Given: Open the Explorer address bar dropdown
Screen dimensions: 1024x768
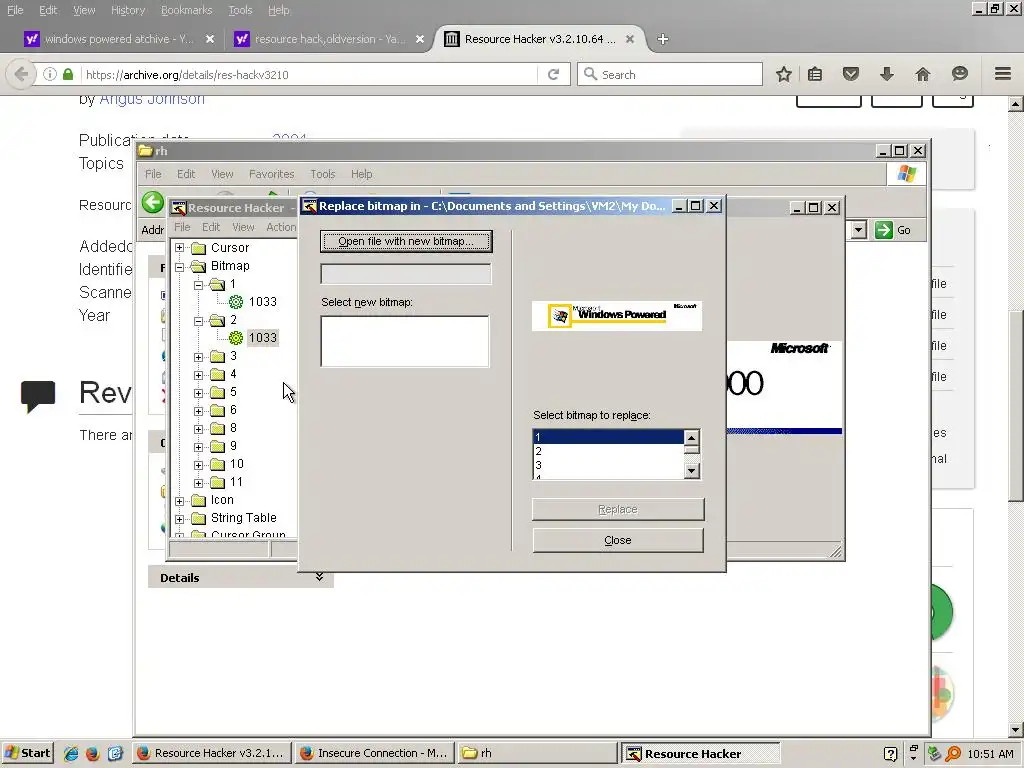Looking at the screenshot, I should 859,230.
